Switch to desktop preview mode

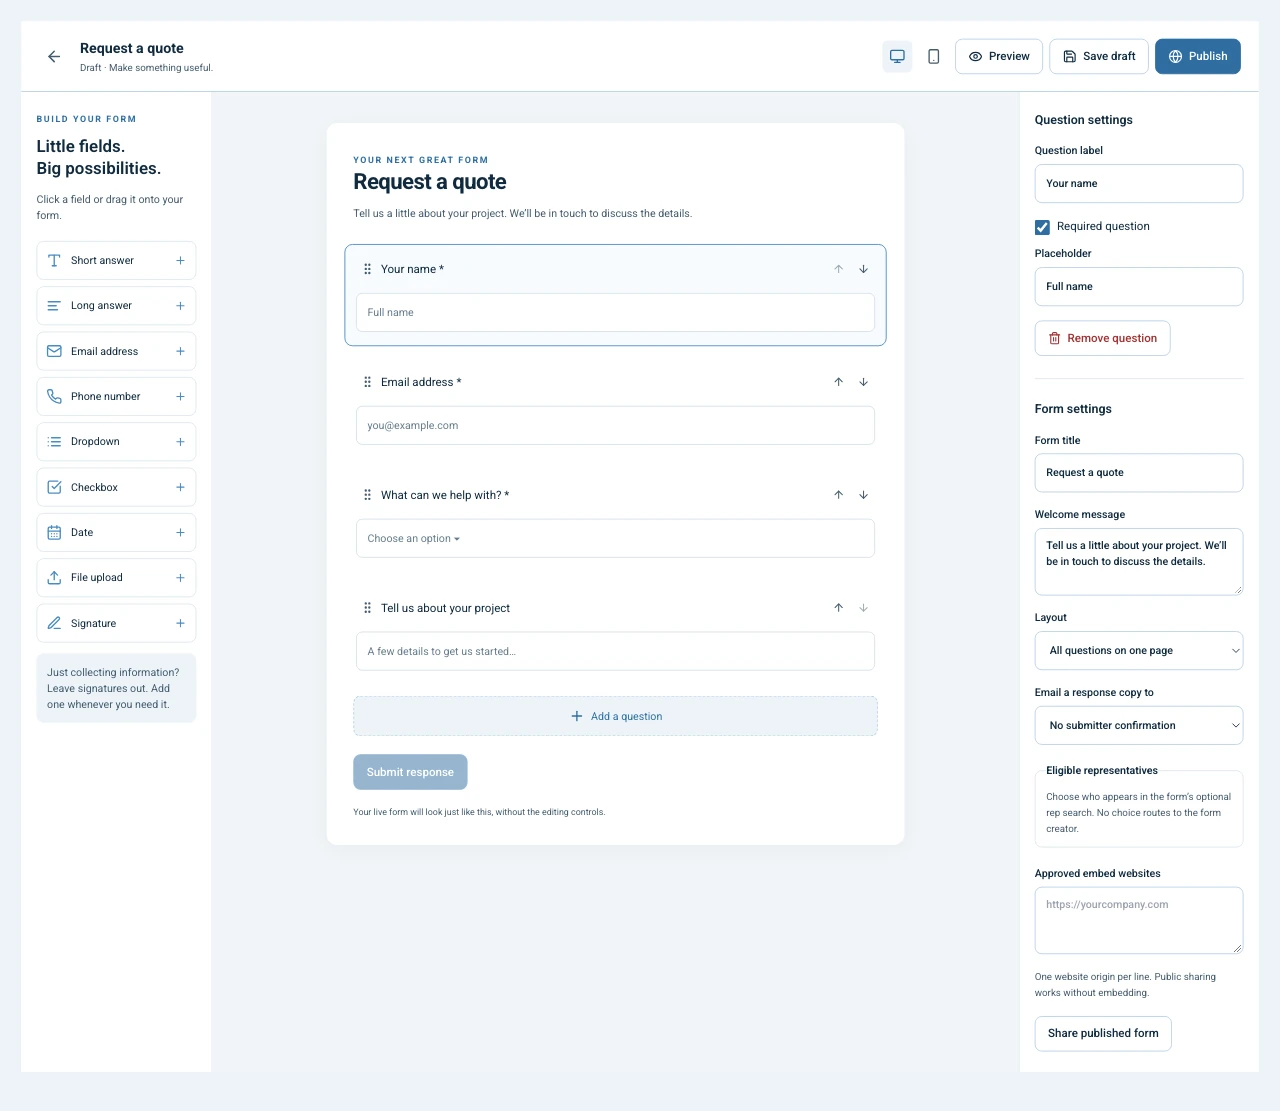pyautogui.click(x=897, y=57)
